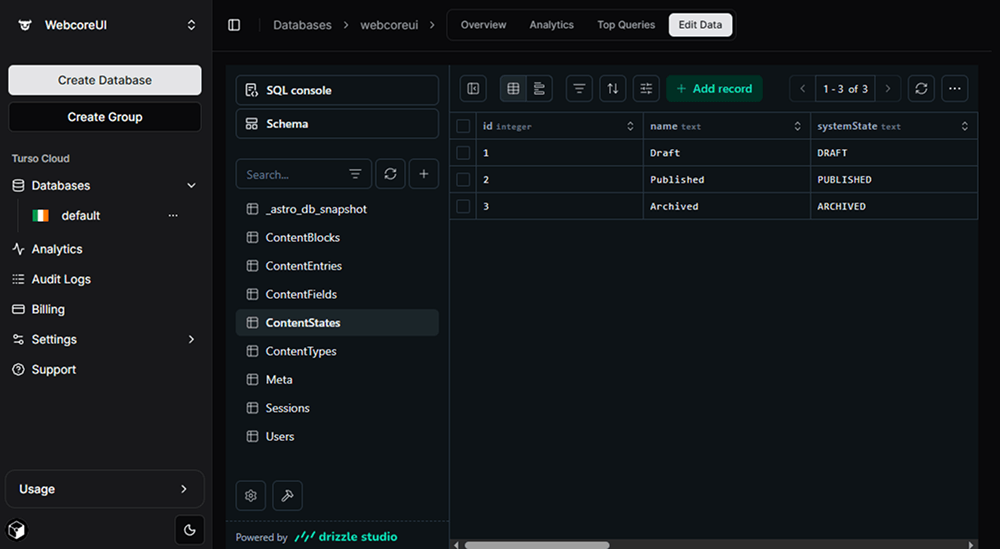The height and width of the screenshot is (549, 1000).
Task: Toggle dark mode moon icon
Action: click(189, 530)
